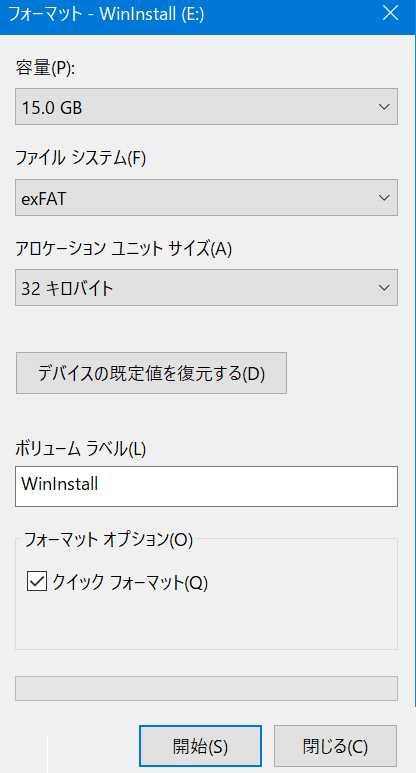Expand the exFAT file system dropdown
Viewport: 416px width, 773px height.
[x=207, y=198]
